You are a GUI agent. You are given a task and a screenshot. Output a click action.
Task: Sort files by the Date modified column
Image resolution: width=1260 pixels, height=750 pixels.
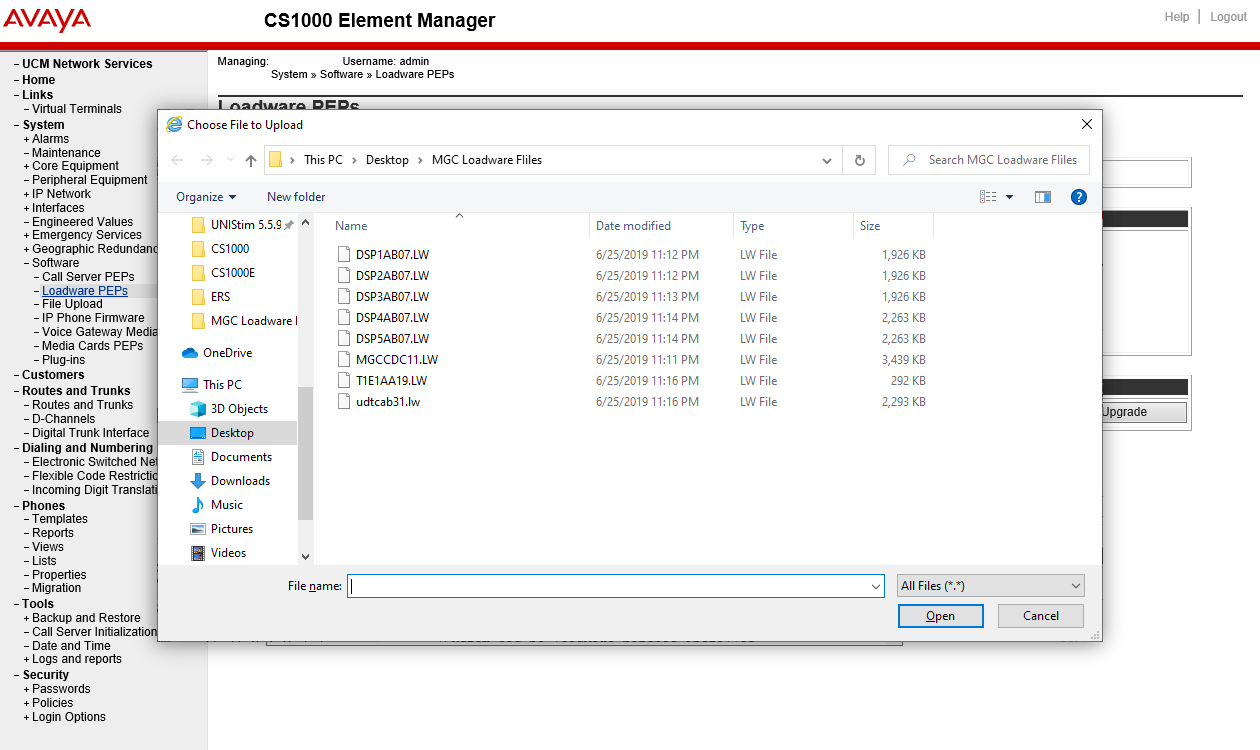tap(633, 226)
